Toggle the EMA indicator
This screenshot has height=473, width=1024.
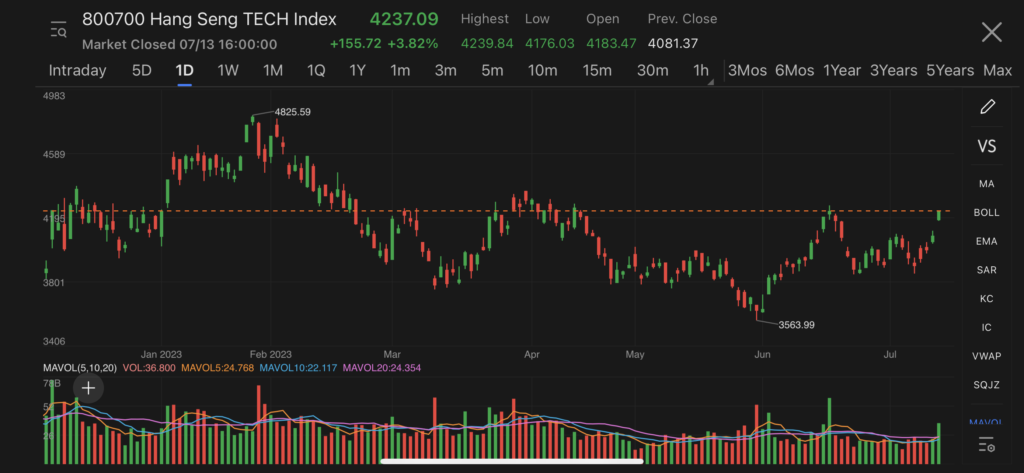[x=986, y=242]
